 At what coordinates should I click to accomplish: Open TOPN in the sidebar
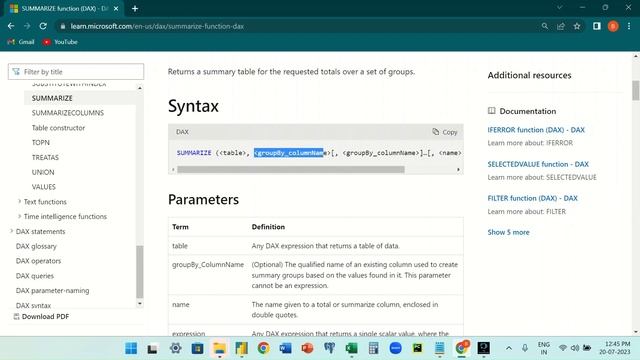point(41,142)
